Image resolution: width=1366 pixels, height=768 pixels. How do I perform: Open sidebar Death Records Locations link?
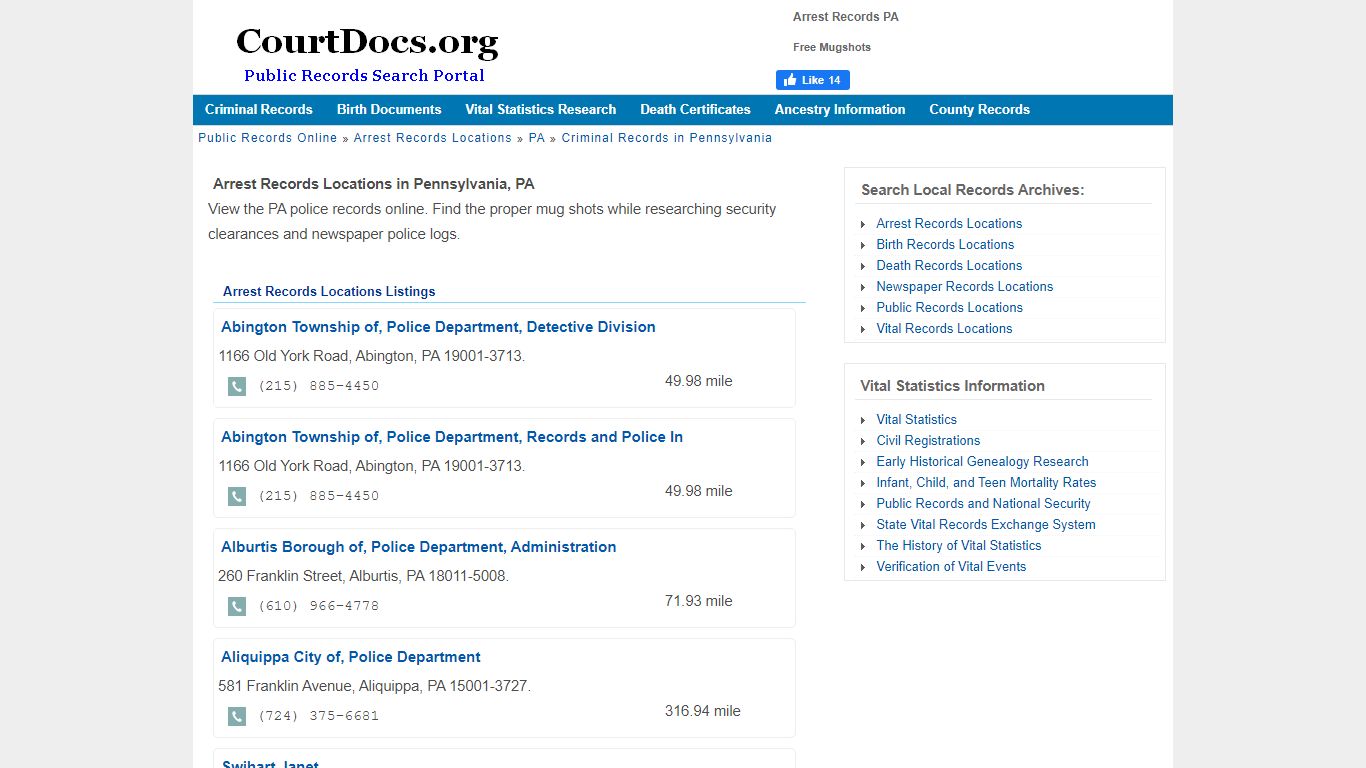tap(949, 266)
